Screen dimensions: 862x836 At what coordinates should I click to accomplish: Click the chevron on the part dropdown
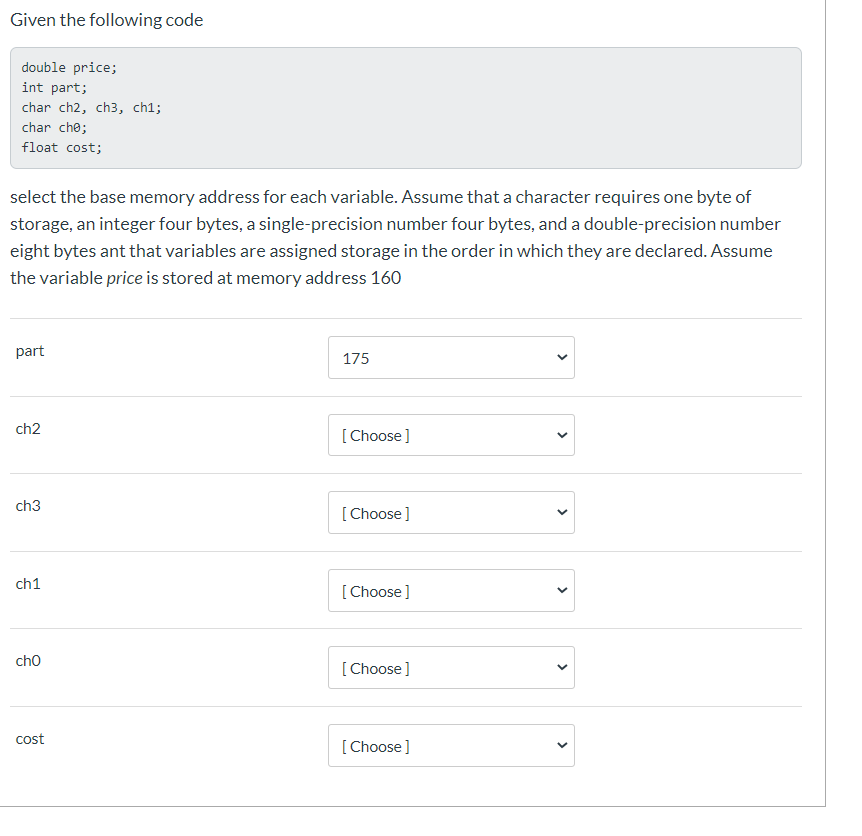[562, 357]
